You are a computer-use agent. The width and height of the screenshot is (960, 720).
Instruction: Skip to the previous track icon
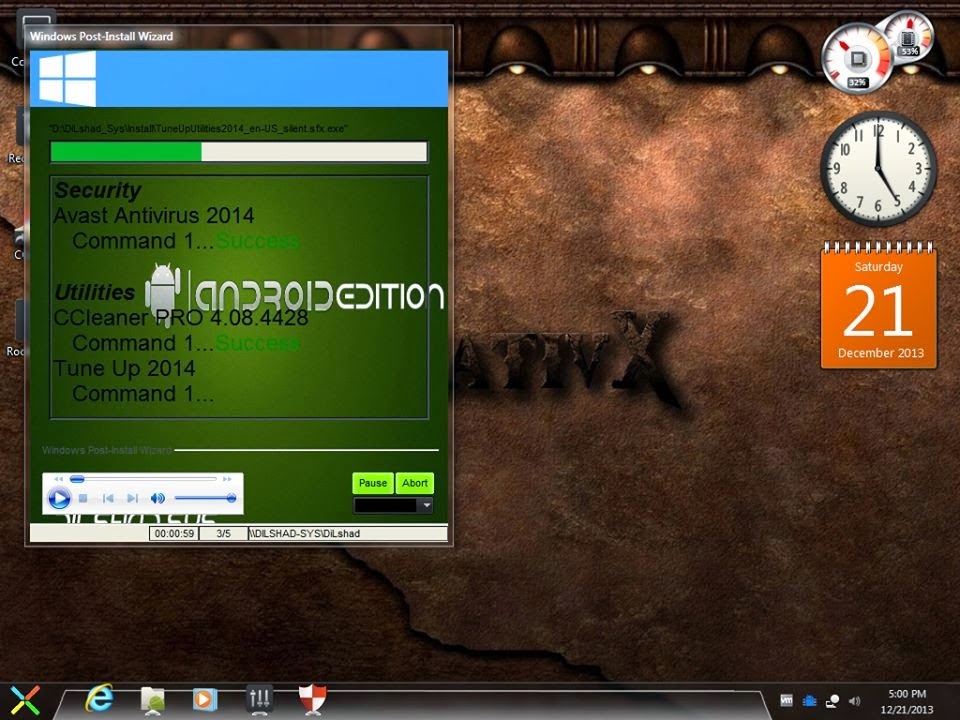coord(108,497)
